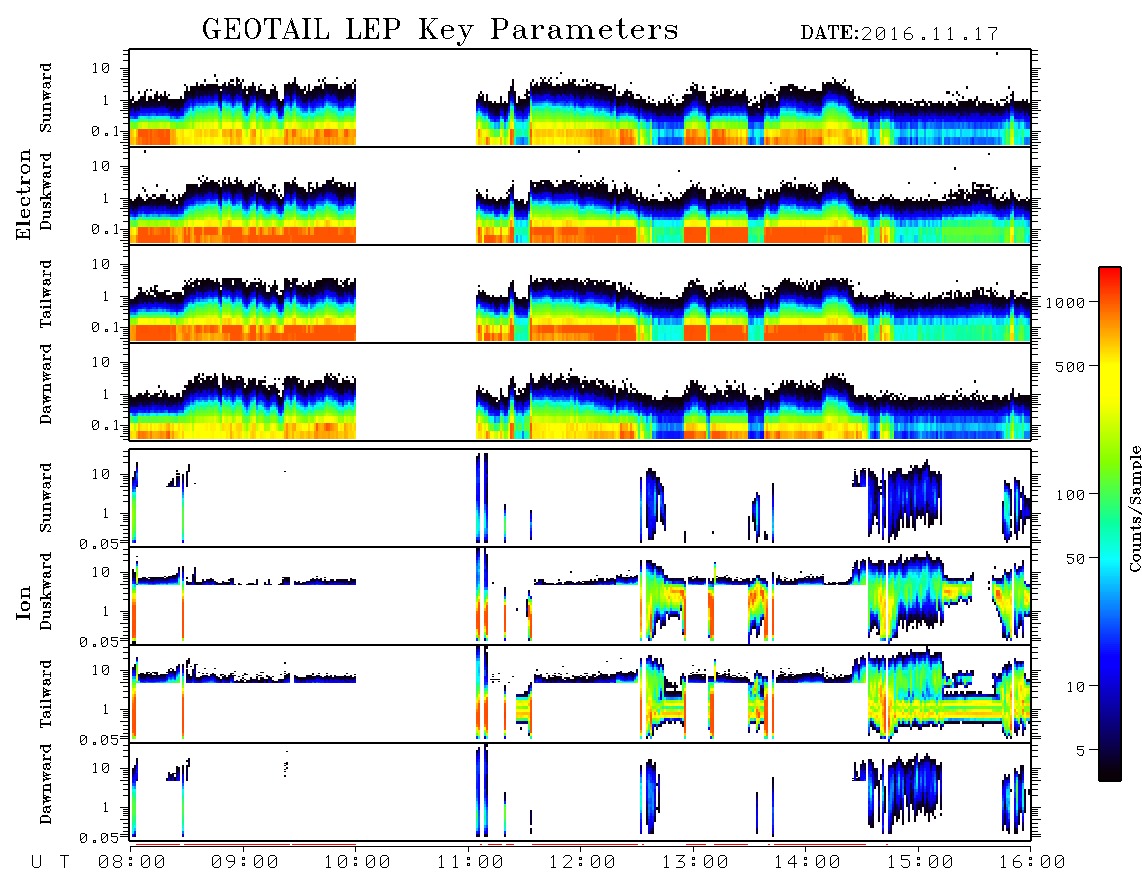
Task: Click the rainbow color scale bar
Action: (x=1110, y=524)
